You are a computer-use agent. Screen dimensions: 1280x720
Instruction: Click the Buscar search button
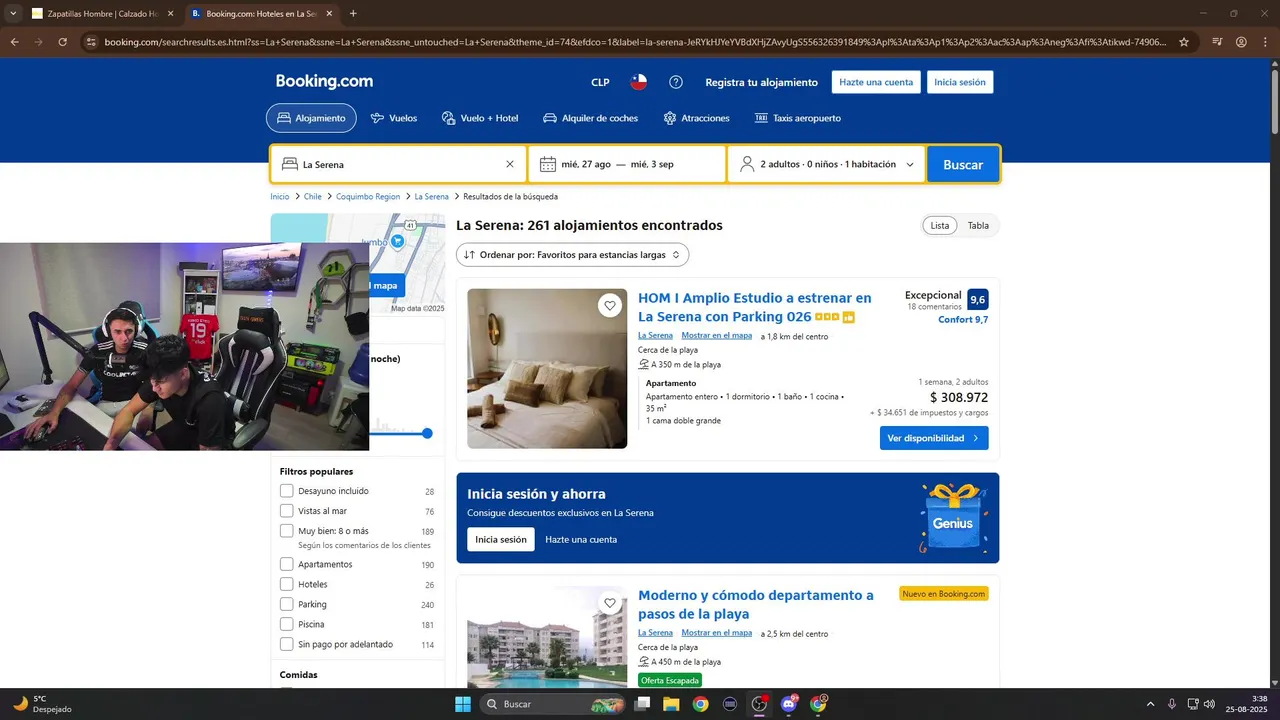pos(963,164)
